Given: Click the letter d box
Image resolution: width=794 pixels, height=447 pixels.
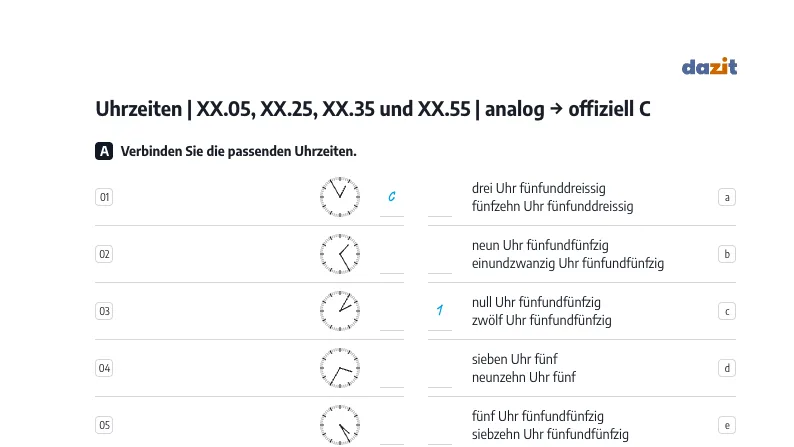Looking at the screenshot, I should pyautogui.click(x=727, y=368).
